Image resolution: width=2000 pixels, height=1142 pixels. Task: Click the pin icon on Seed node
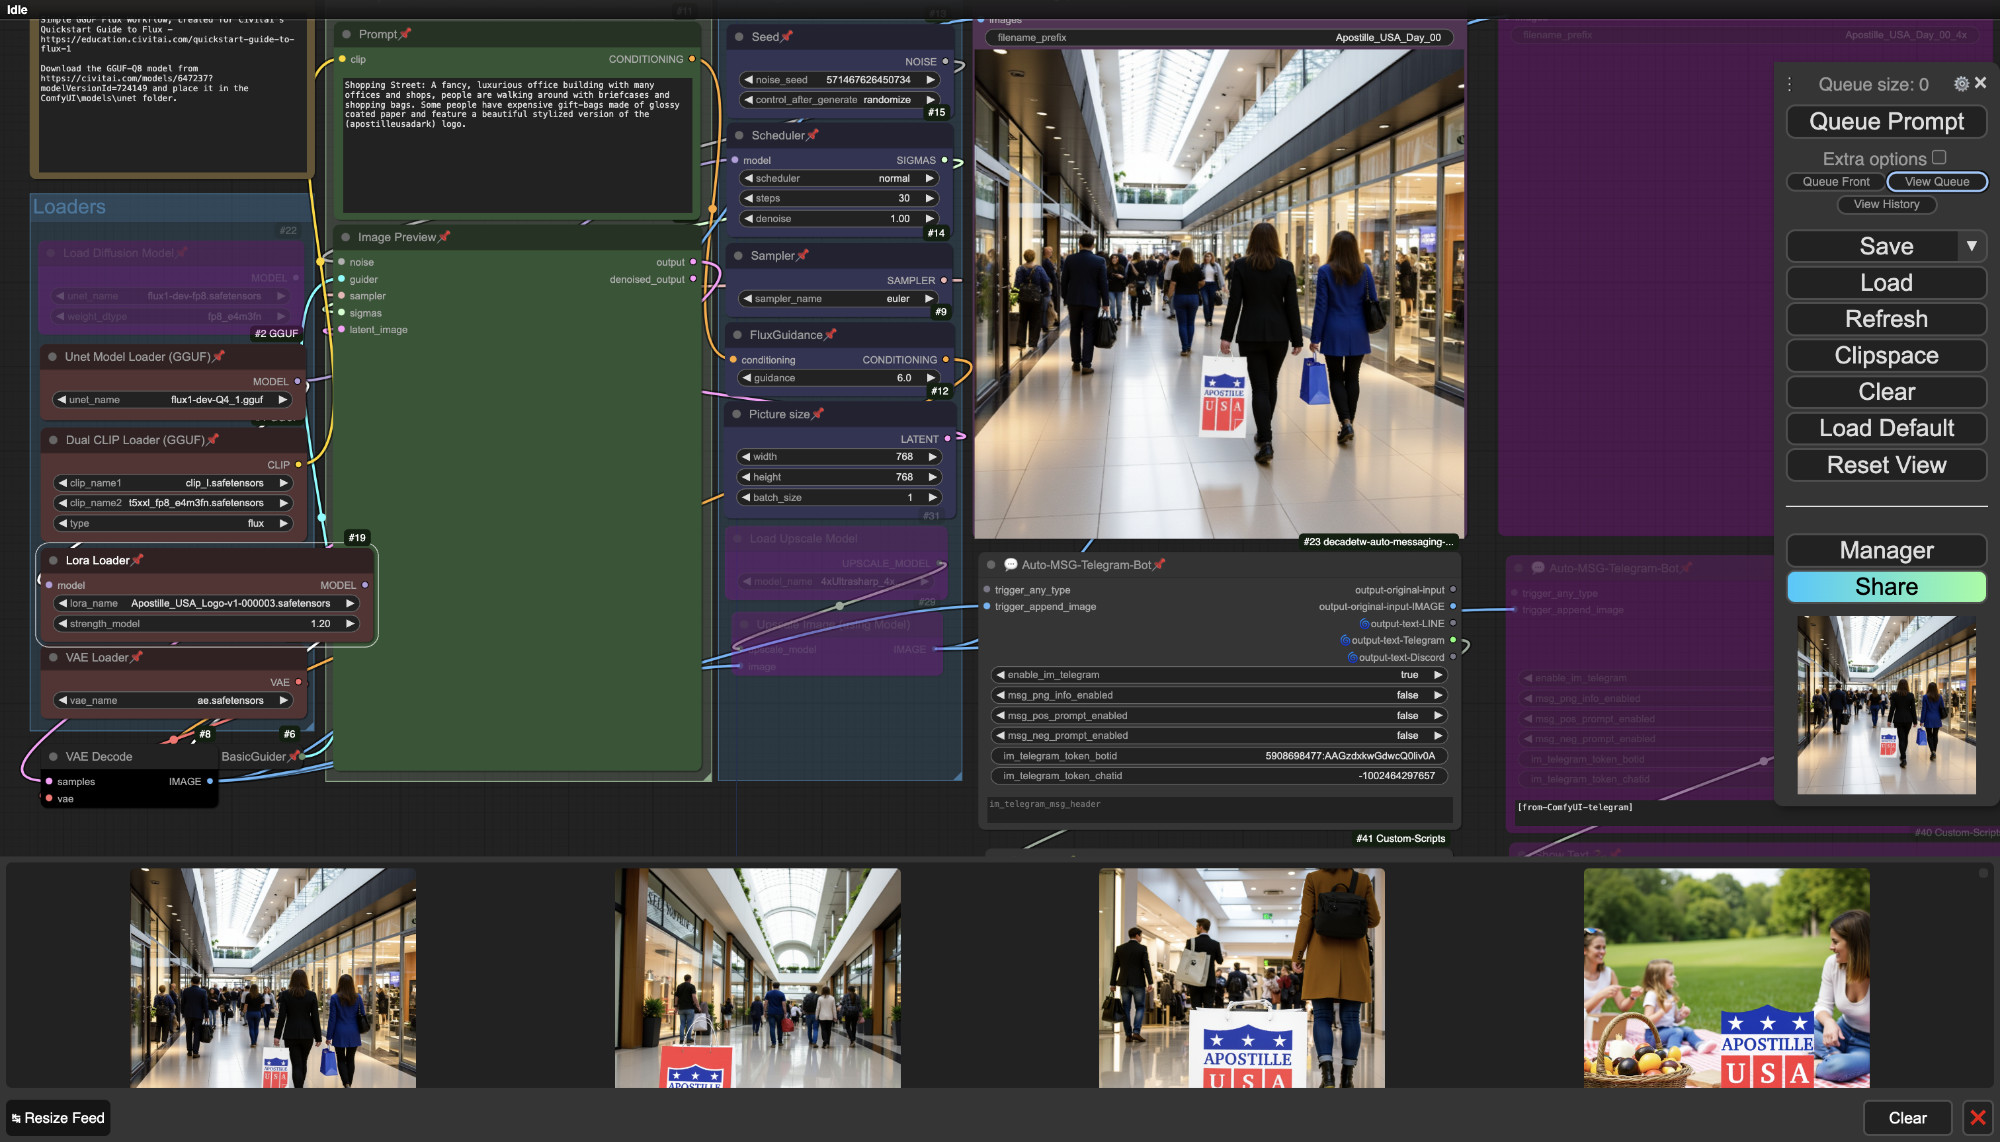tap(787, 37)
